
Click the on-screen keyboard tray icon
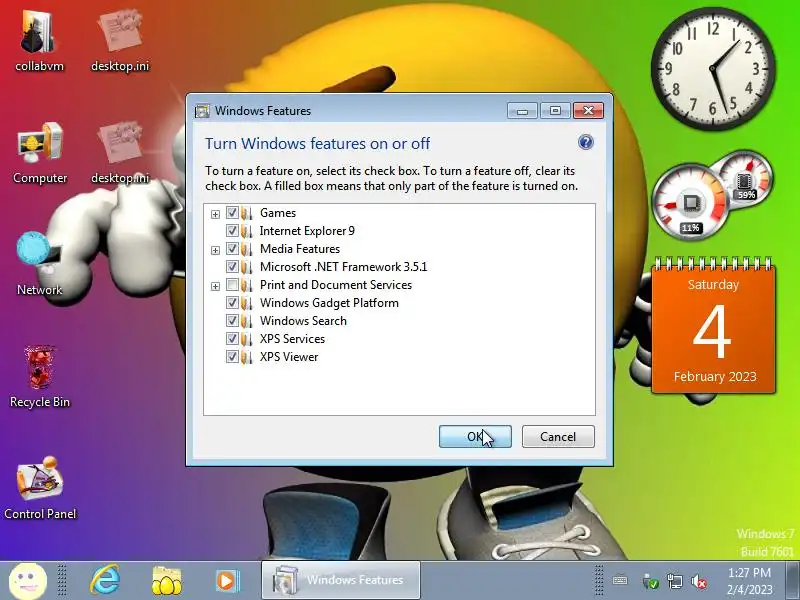click(620, 581)
